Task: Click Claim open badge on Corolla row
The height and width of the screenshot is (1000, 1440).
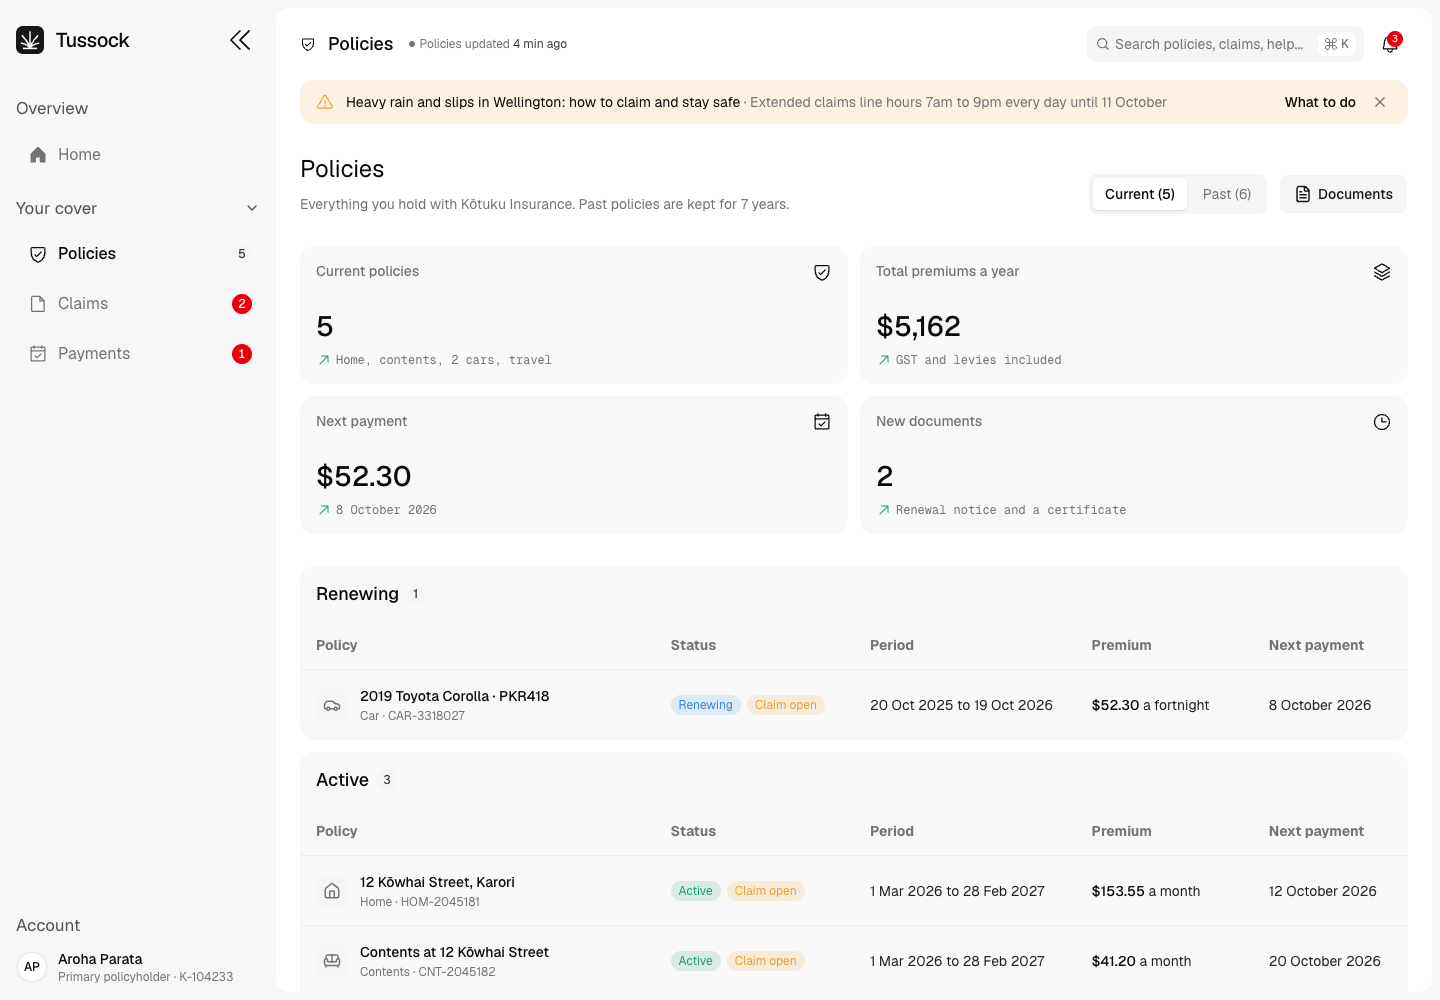Action: click(786, 705)
